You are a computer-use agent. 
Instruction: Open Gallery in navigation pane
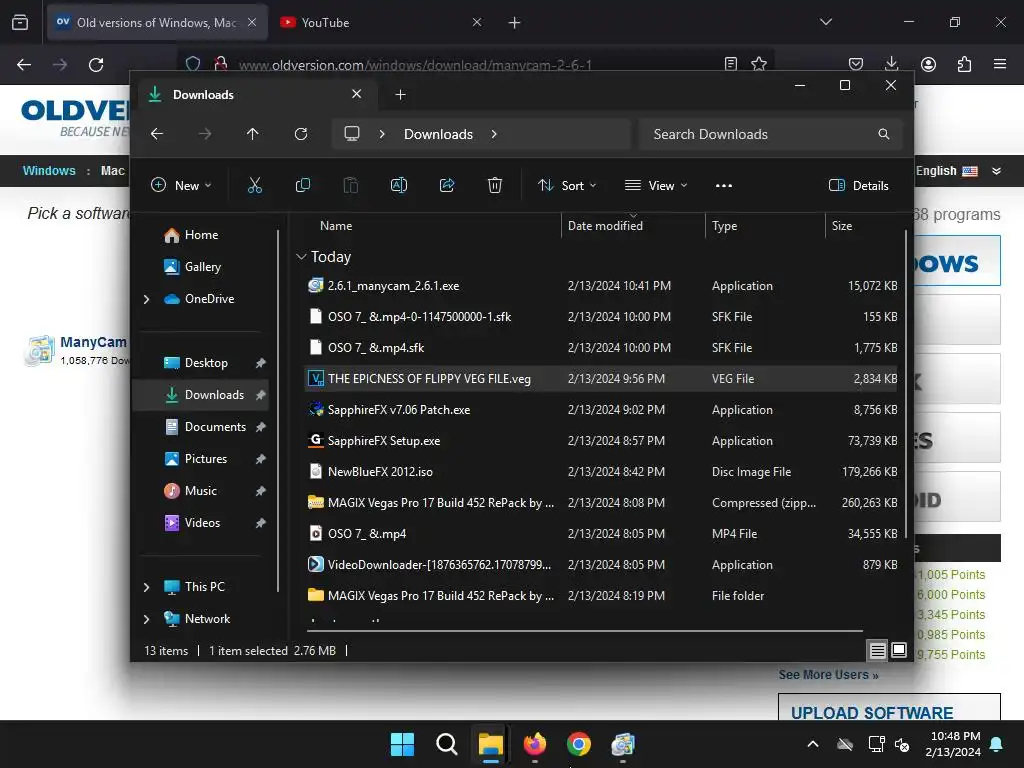203,267
